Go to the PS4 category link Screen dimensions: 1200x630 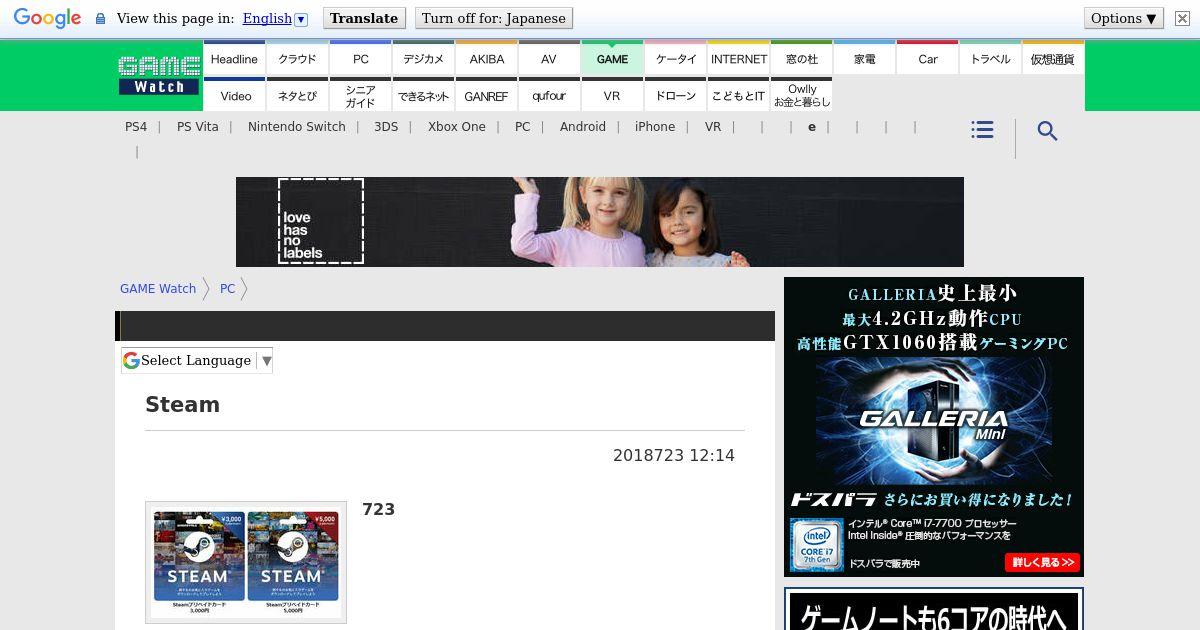pos(136,127)
